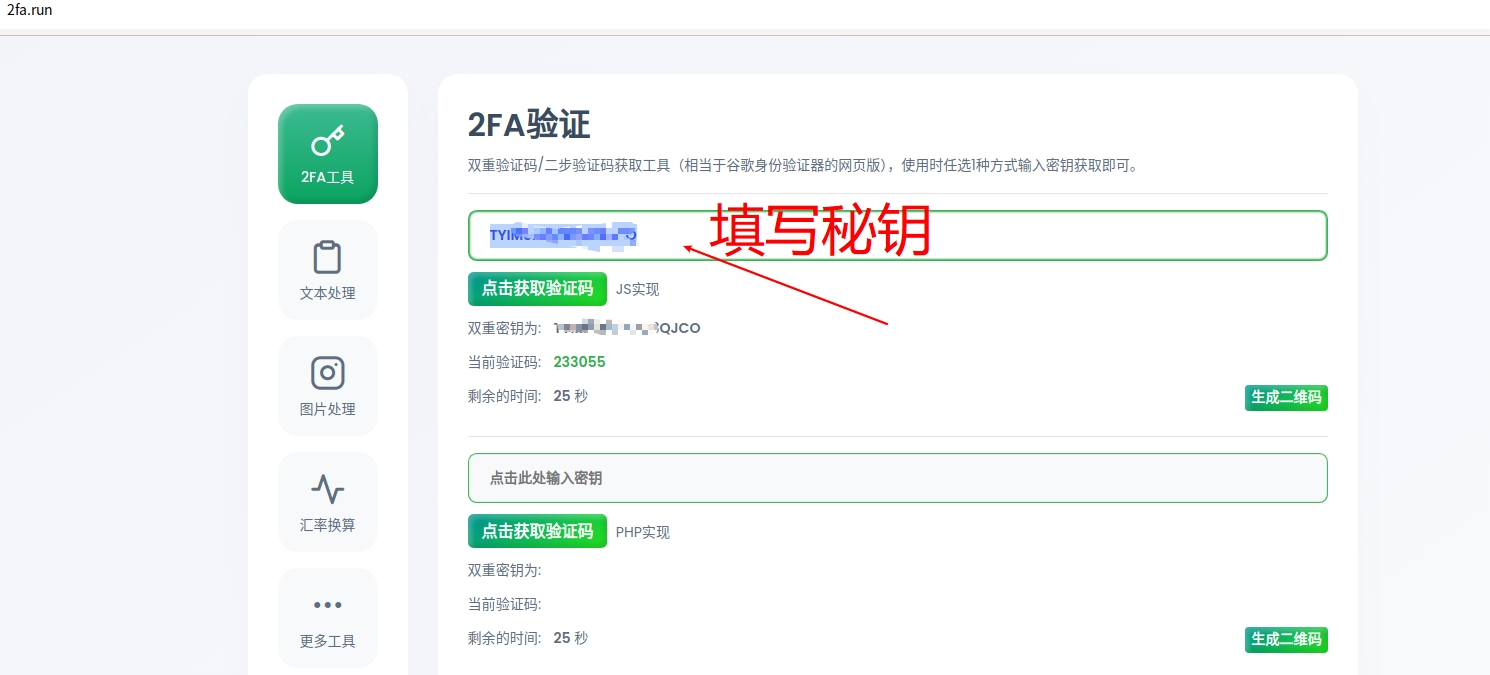Click the upper 剩余的时间 25 秒 text
1490x675 pixels.
[528, 396]
